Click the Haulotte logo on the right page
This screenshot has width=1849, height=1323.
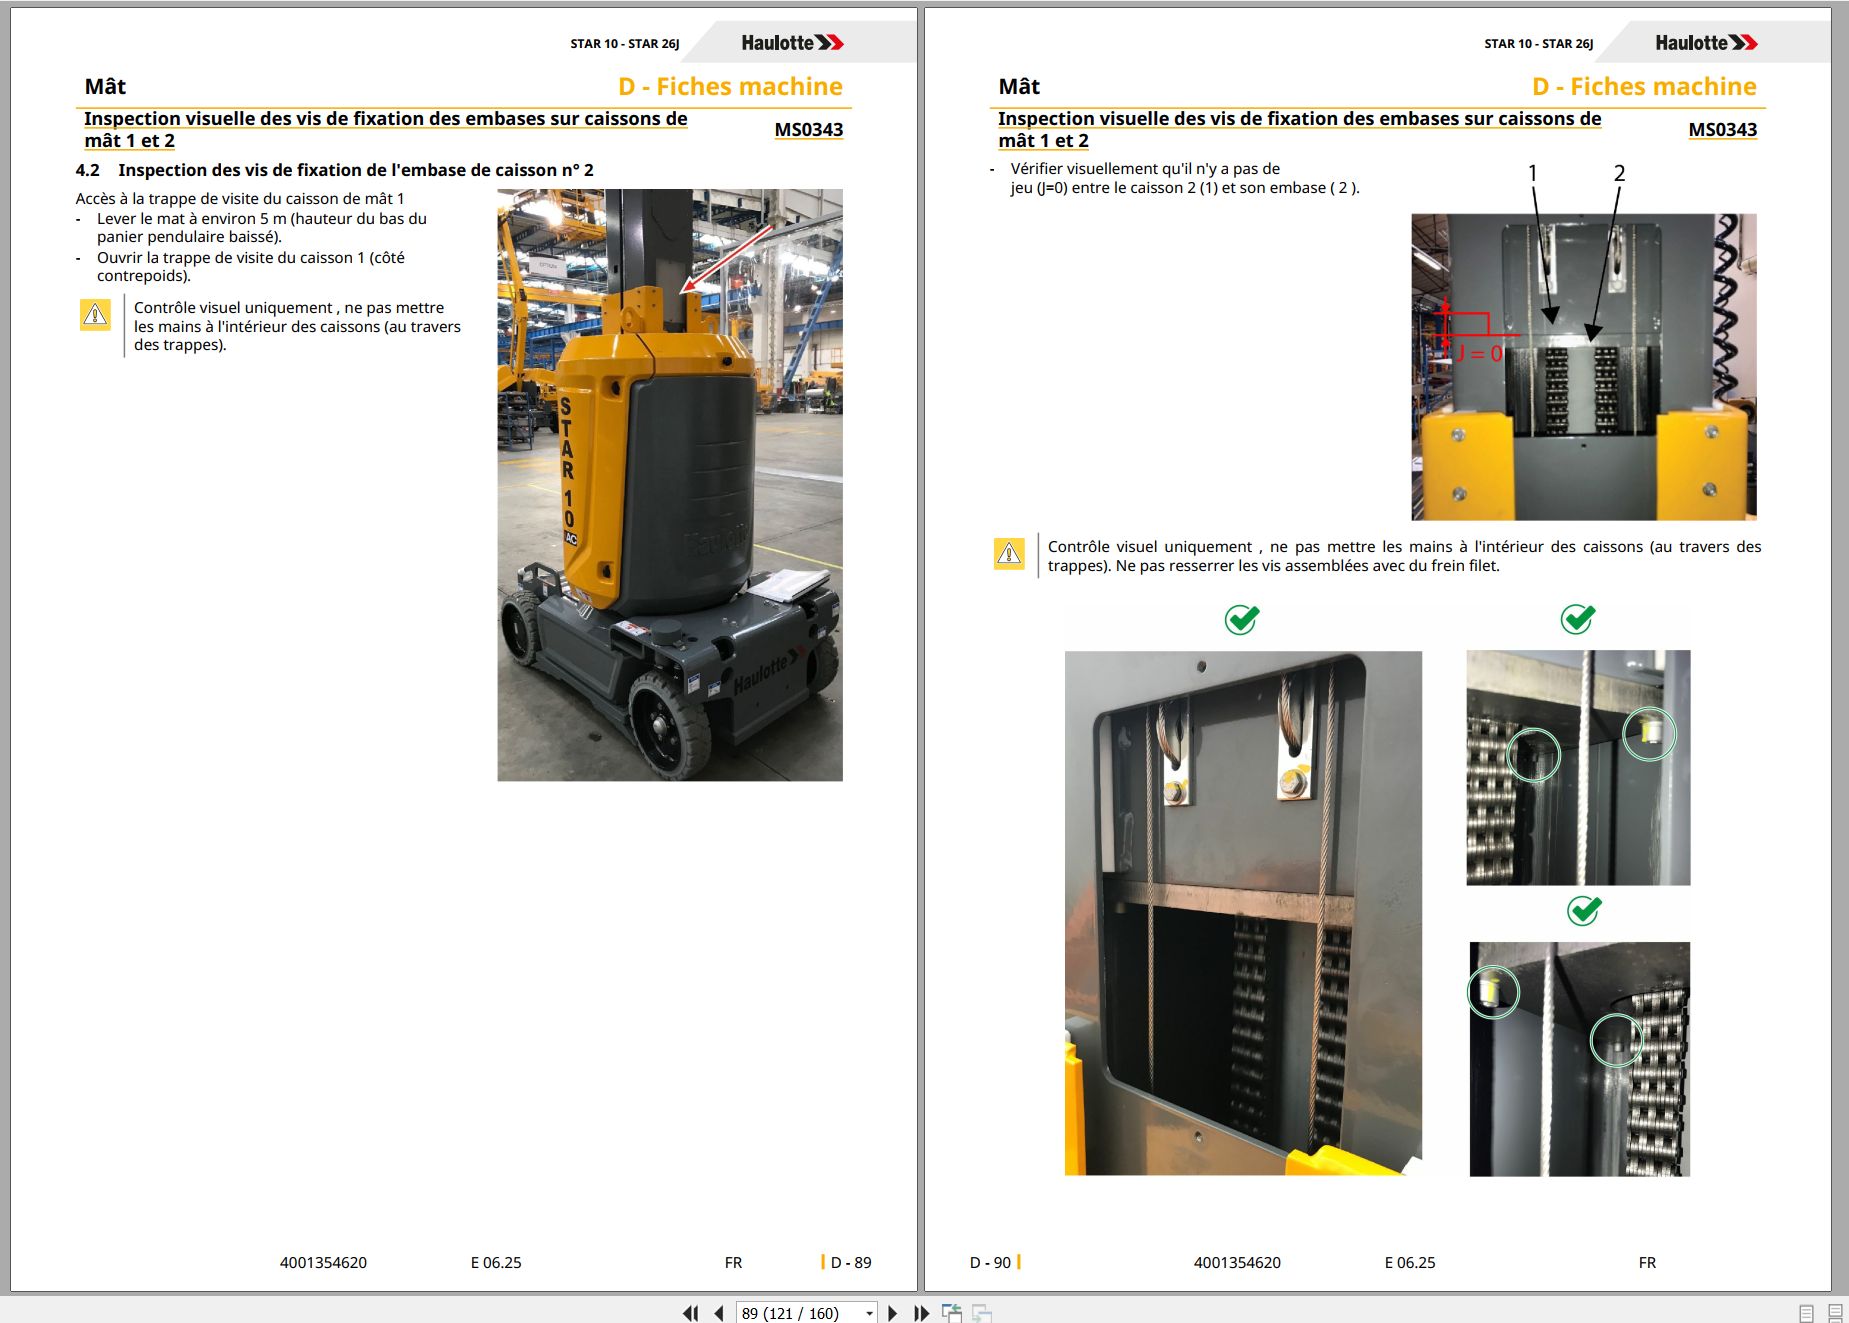click(x=1706, y=43)
